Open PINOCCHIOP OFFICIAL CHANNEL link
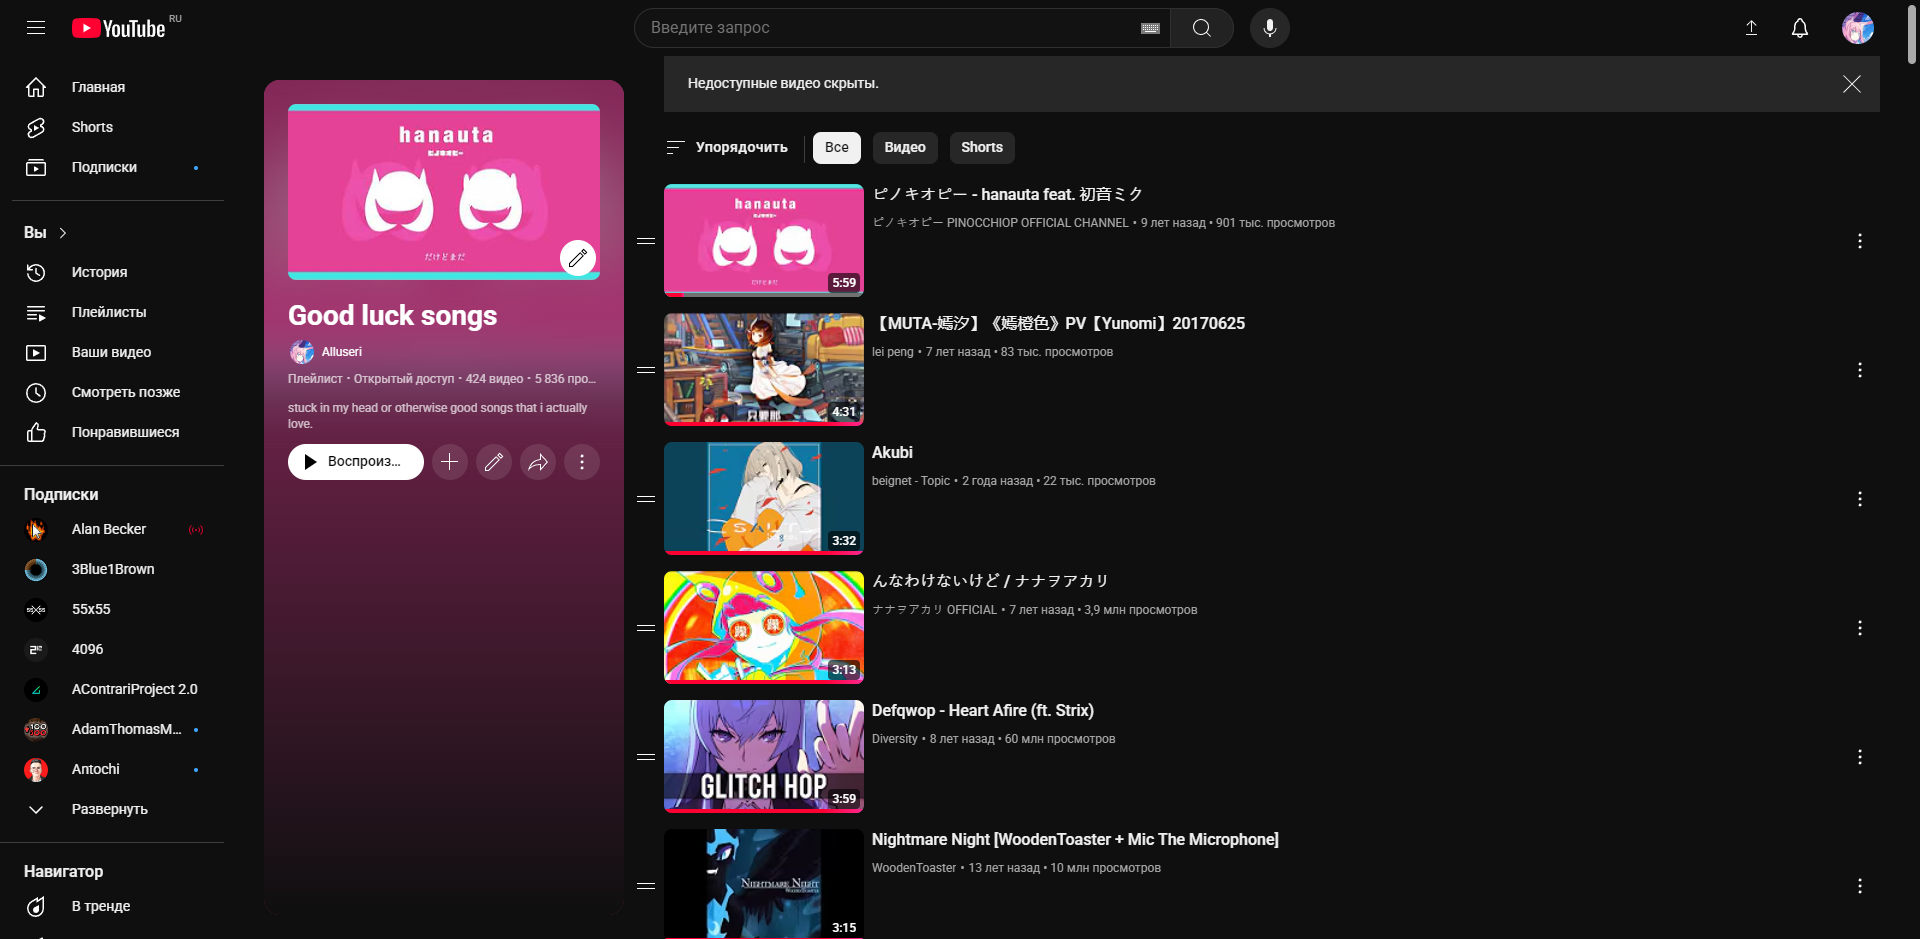Screen dimensions: 1920x939 point(1001,223)
